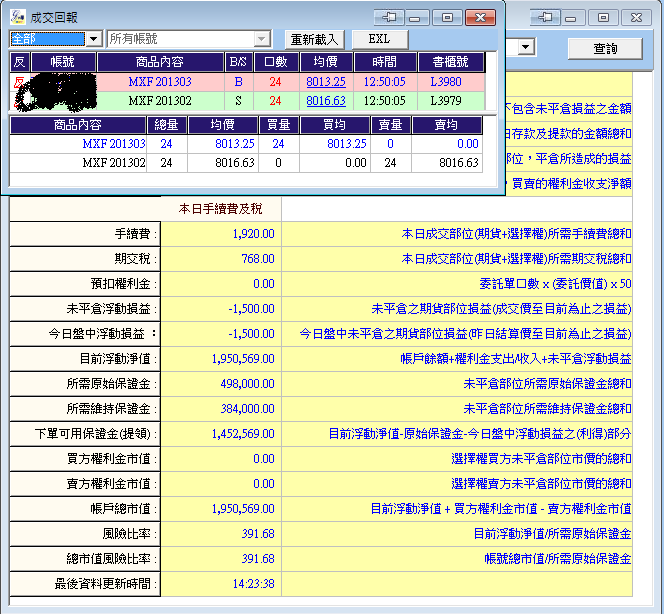Maximize the background account window
Screen dimensions: 664x614
(603, 17)
